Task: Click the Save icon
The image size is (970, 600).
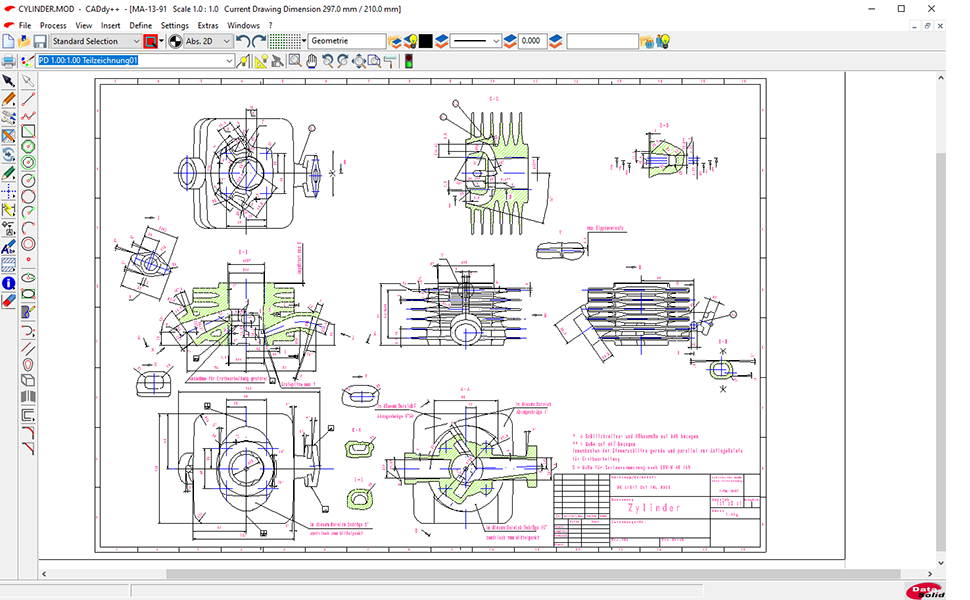Action: click(39, 41)
